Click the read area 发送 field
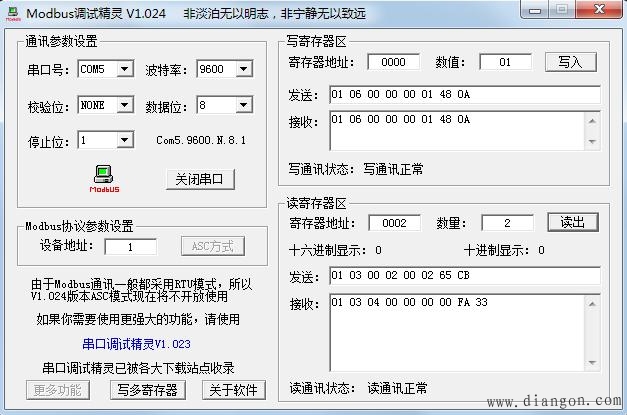Viewport: 627px width, 415px height. tap(465, 275)
